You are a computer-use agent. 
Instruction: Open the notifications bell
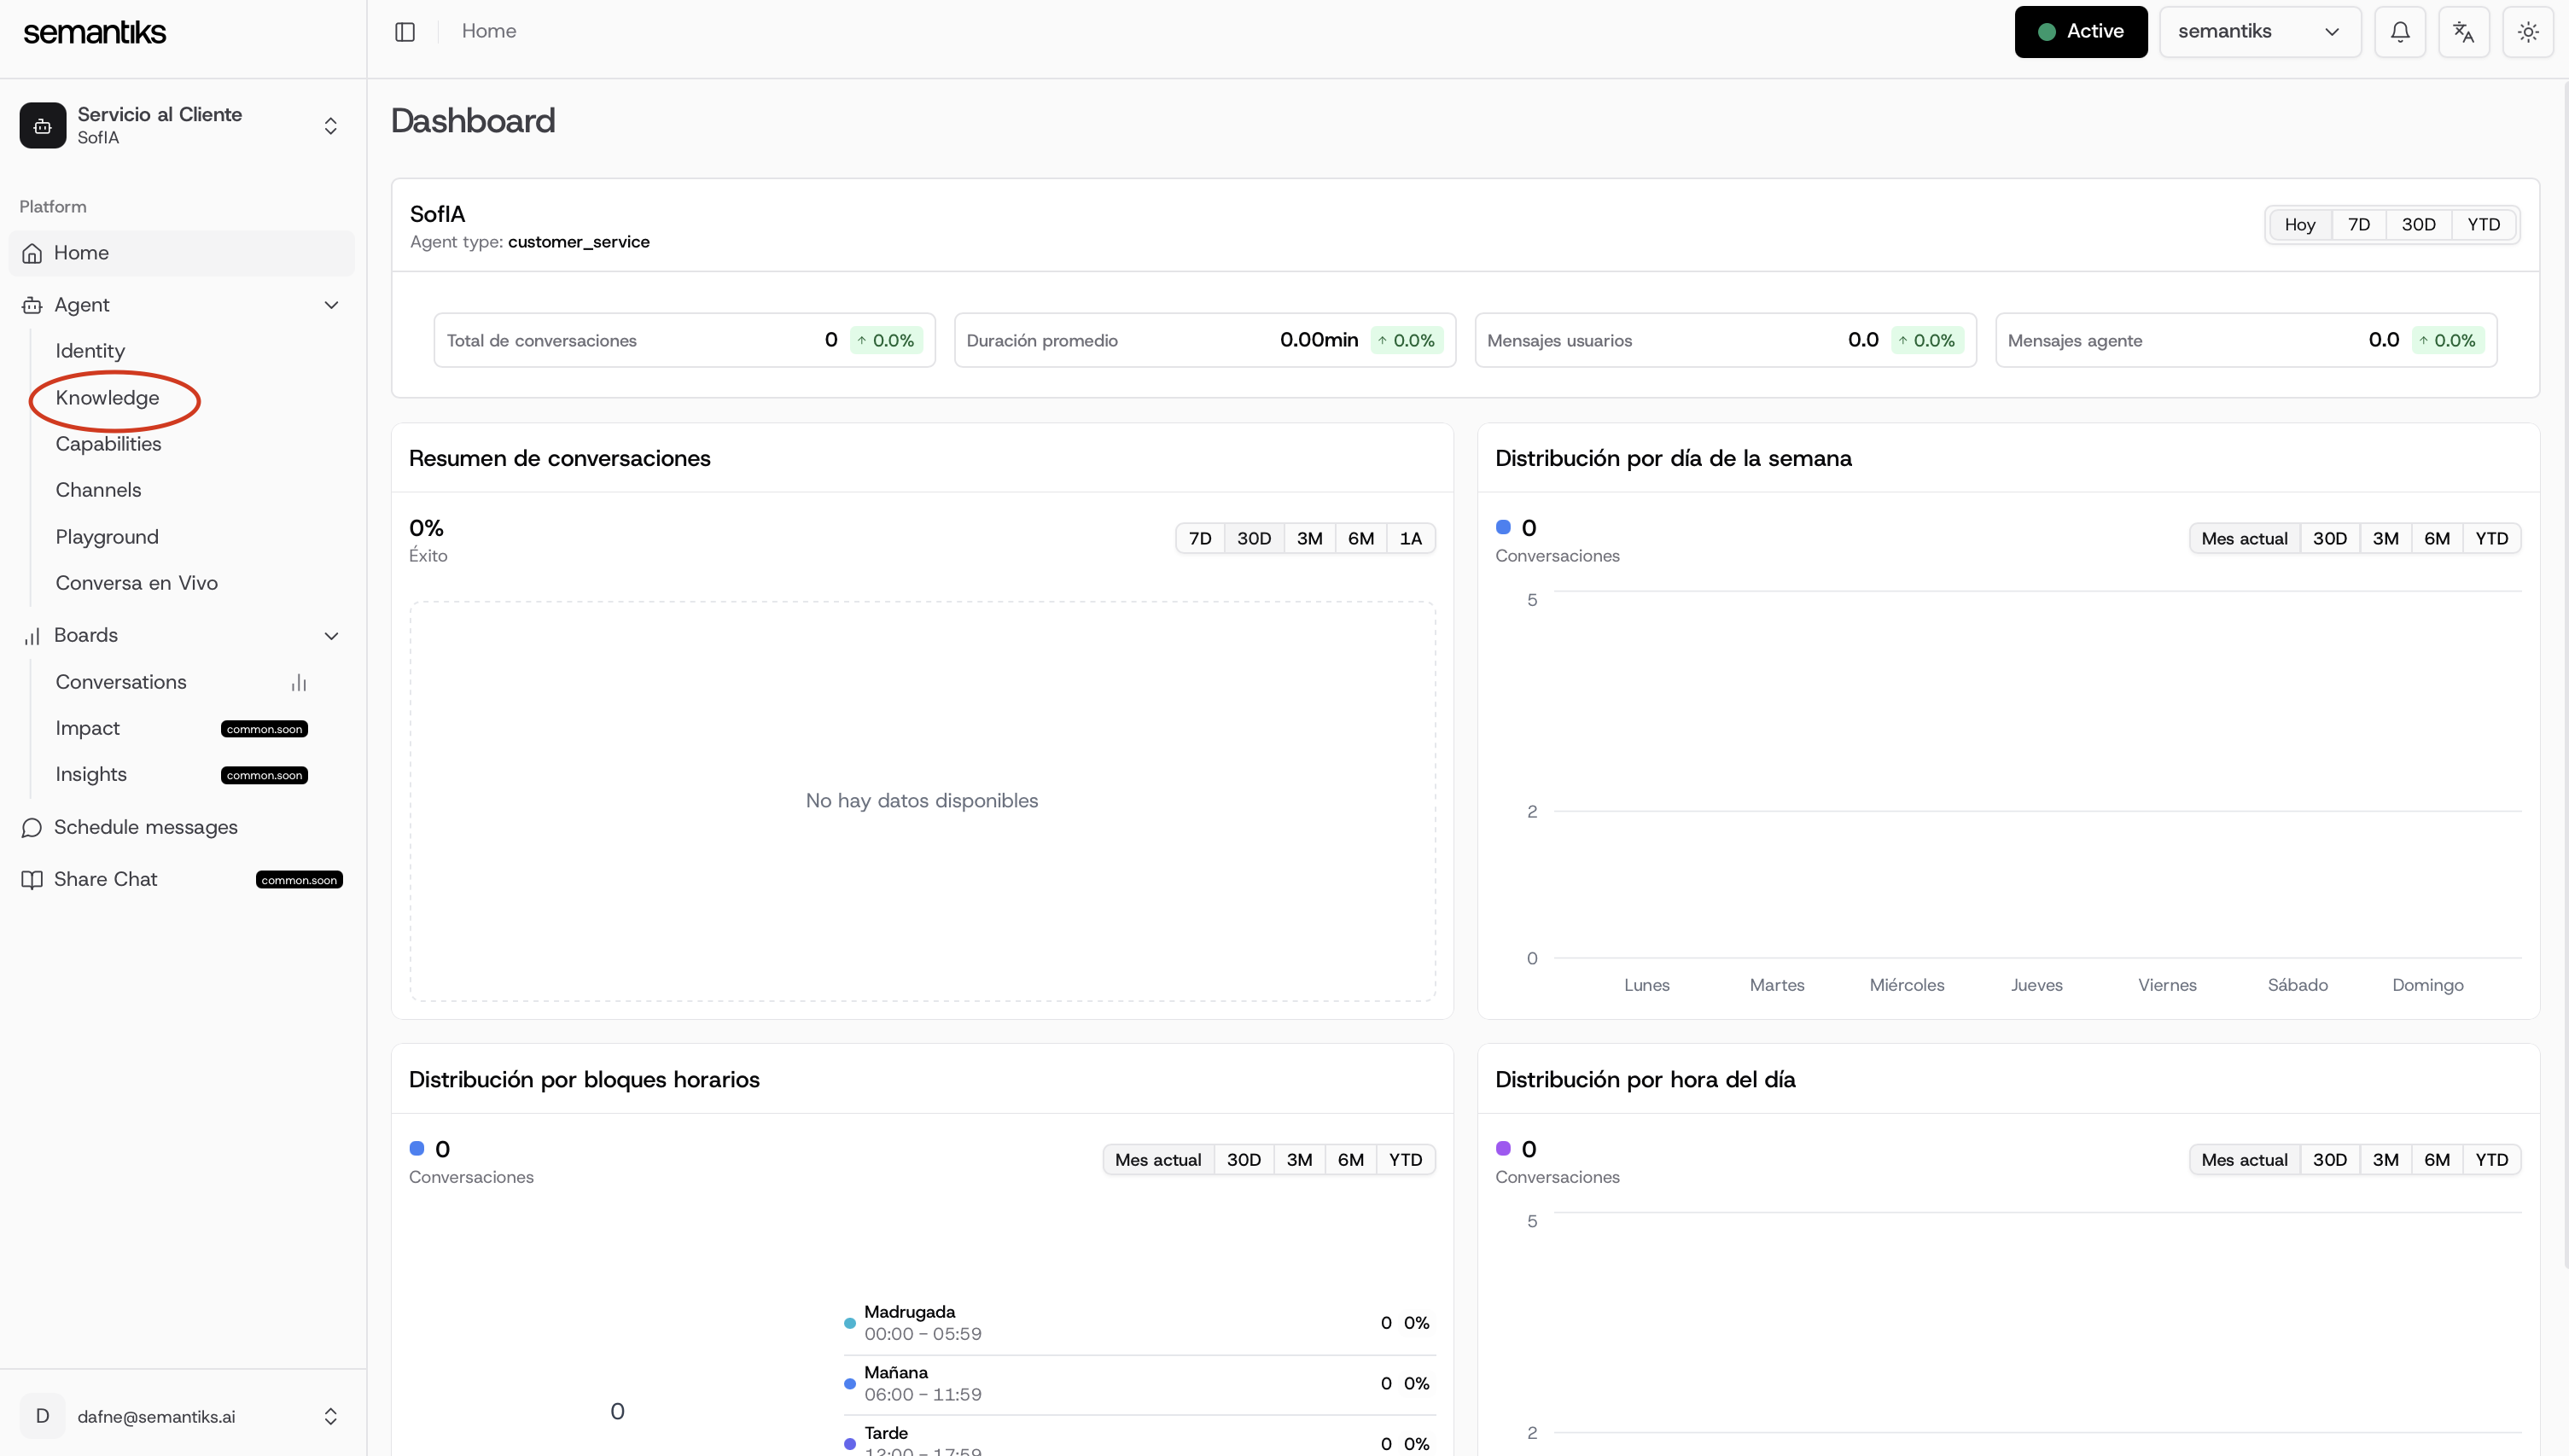click(2399, 32)
